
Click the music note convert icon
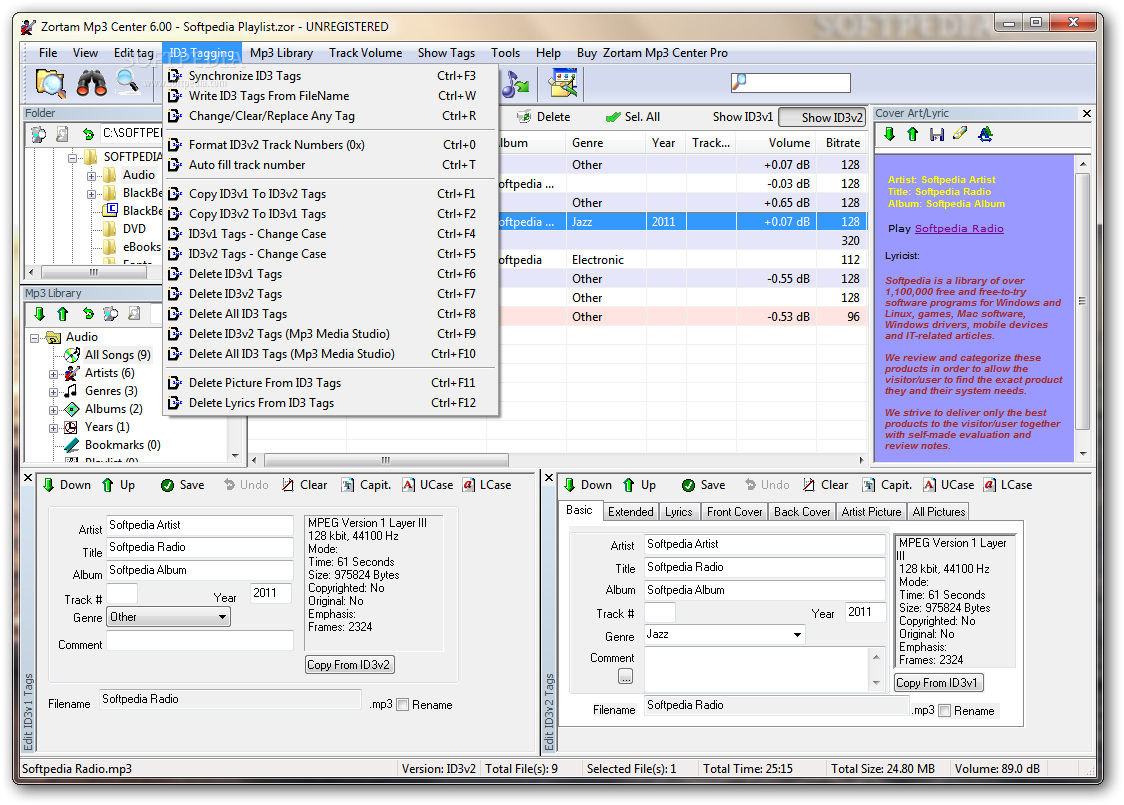coord(515,84)
